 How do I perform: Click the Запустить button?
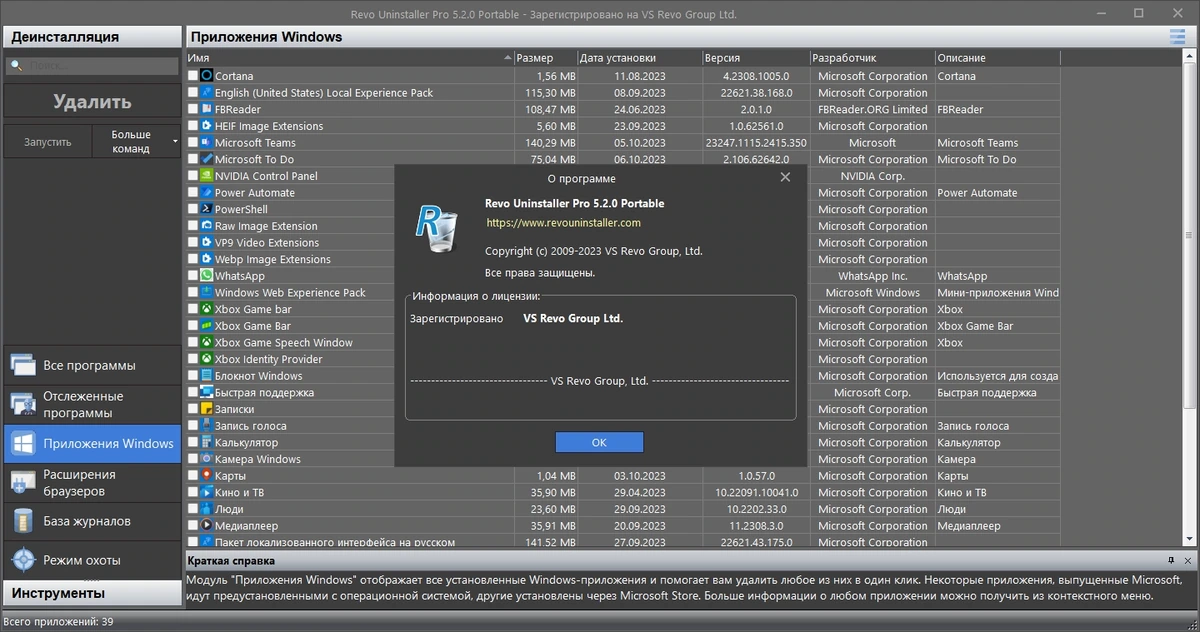pyautogui.click(x=48, y=142)
